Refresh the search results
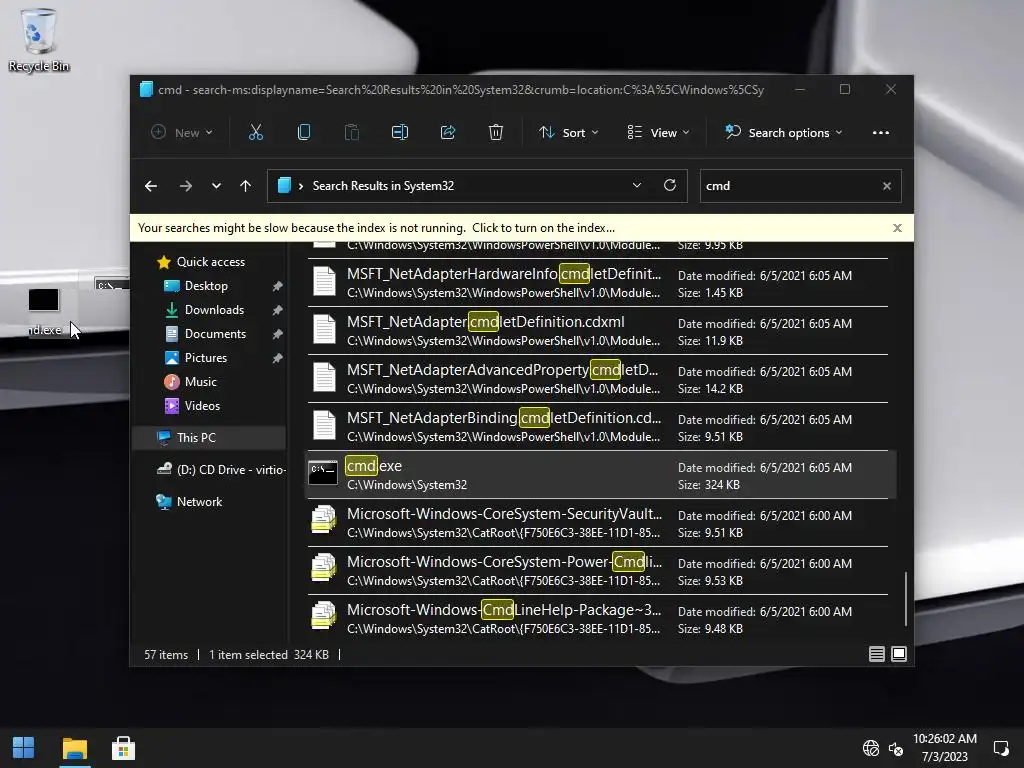 pos(669,185)
